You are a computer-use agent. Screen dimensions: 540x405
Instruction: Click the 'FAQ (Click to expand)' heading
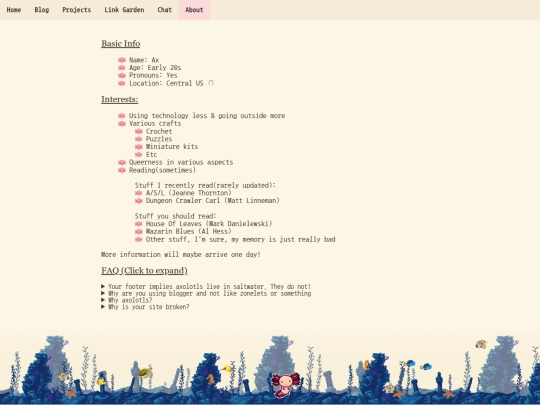[144, 271]
